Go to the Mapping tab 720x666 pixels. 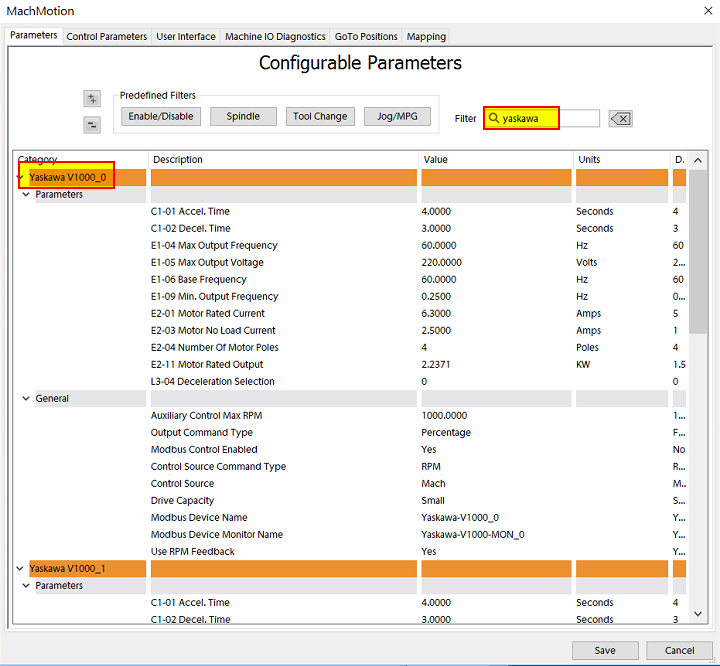pyautogui.click(x=426, y=36)
